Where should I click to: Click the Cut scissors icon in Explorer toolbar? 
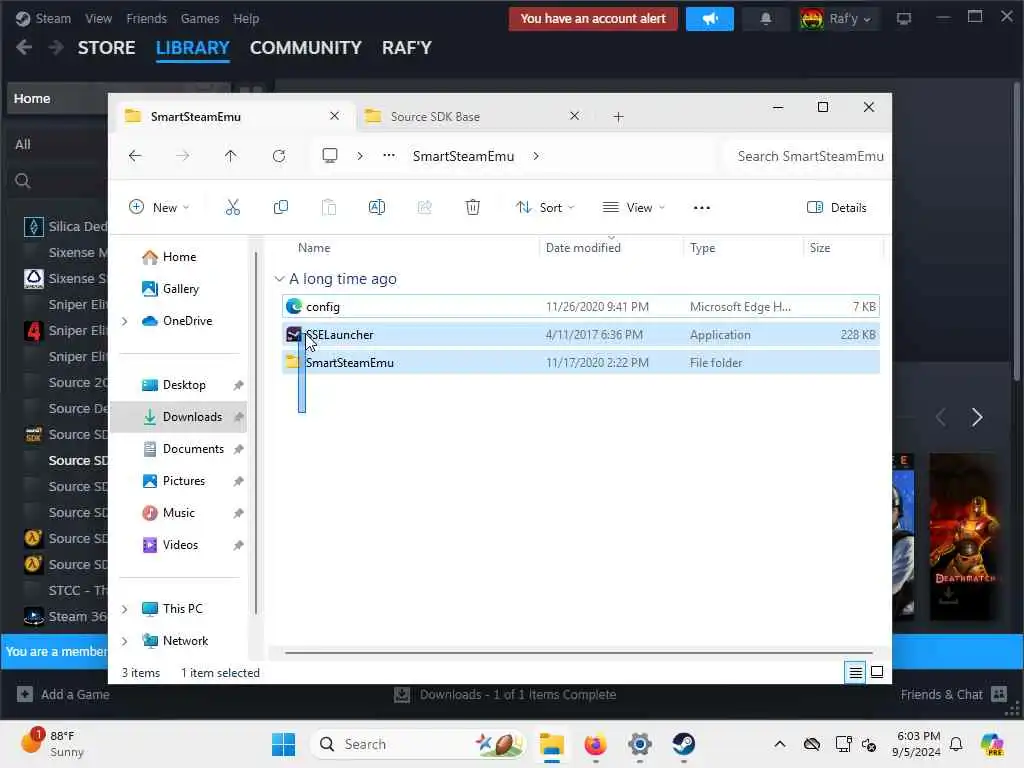point(232,208)
